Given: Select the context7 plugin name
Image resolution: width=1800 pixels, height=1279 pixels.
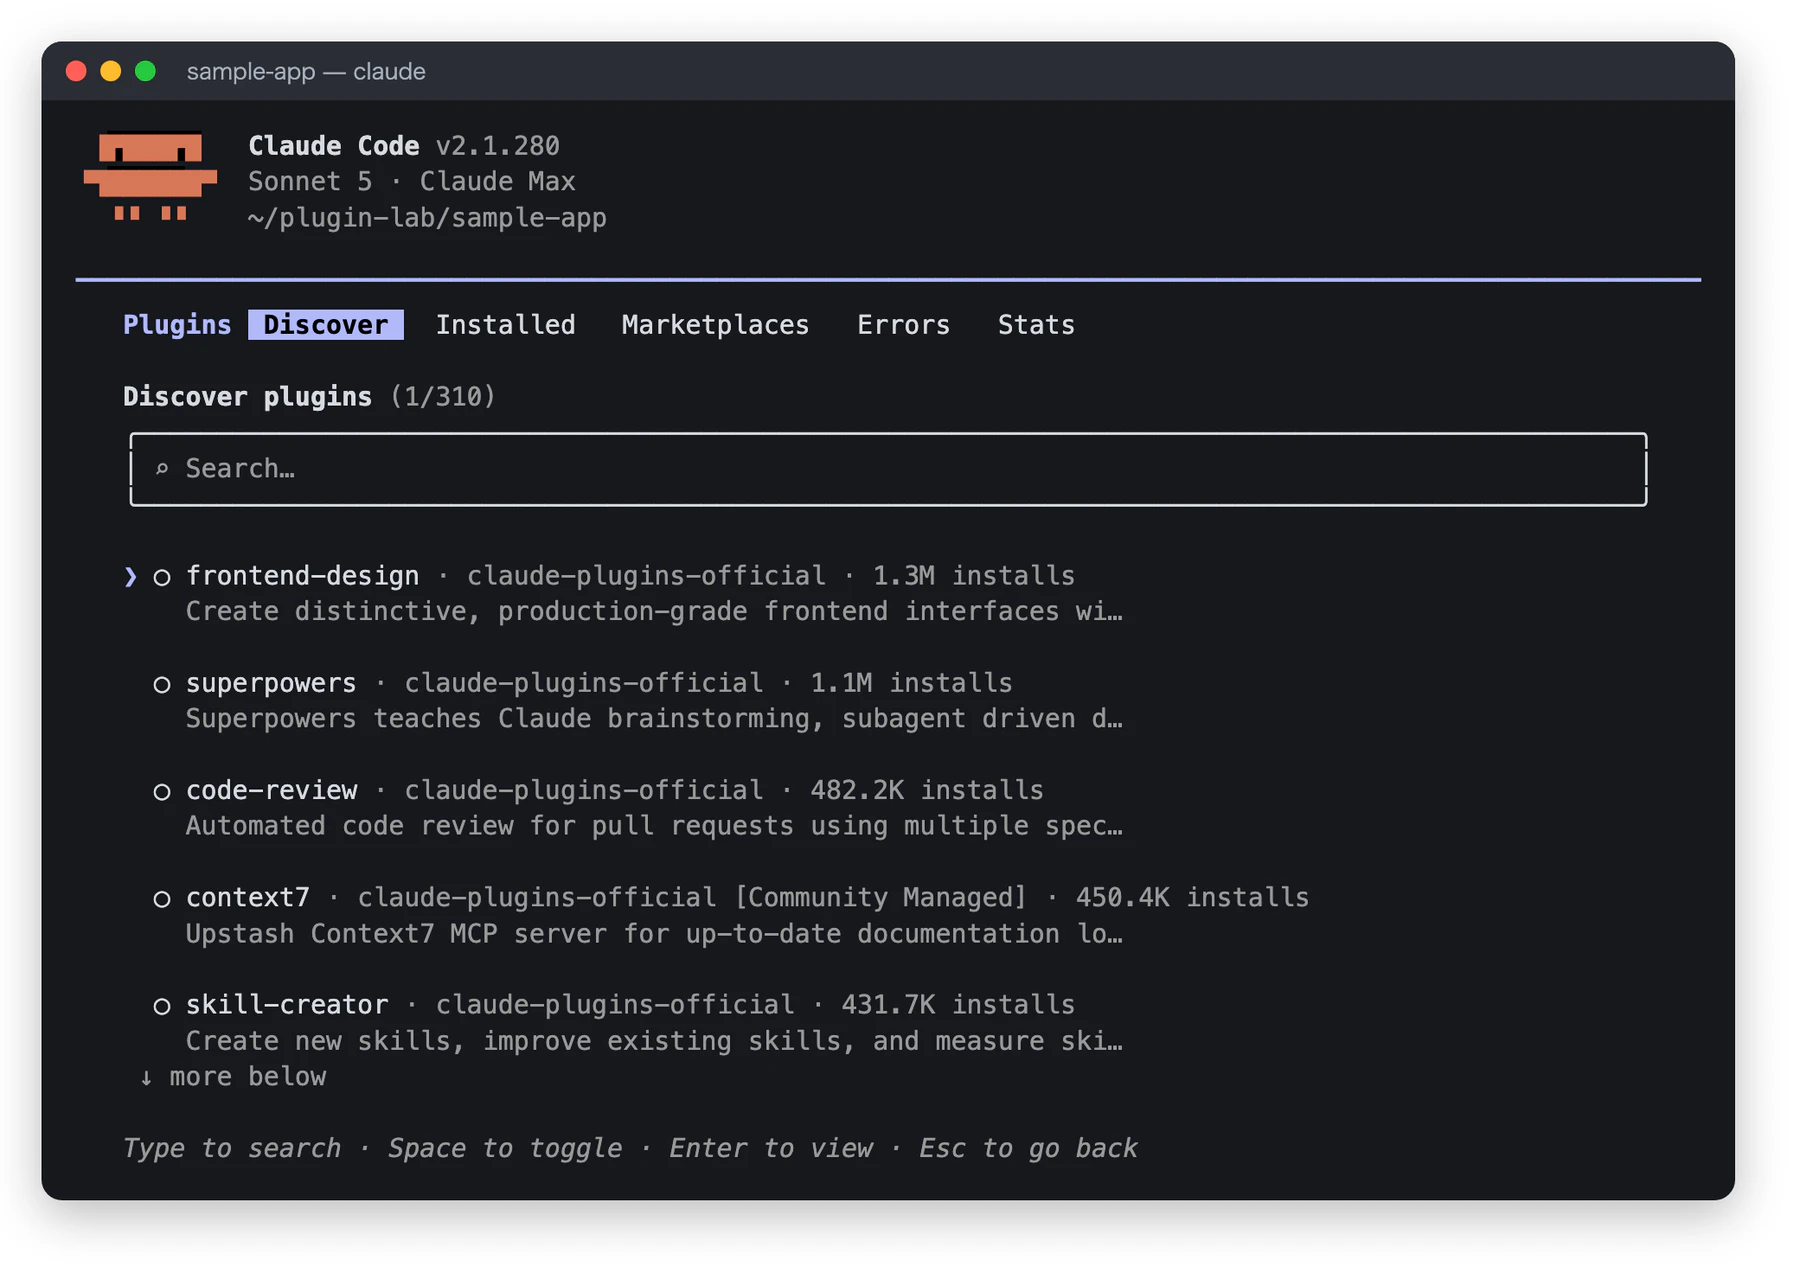Looking at the screenshot, I should coord(248,897).
